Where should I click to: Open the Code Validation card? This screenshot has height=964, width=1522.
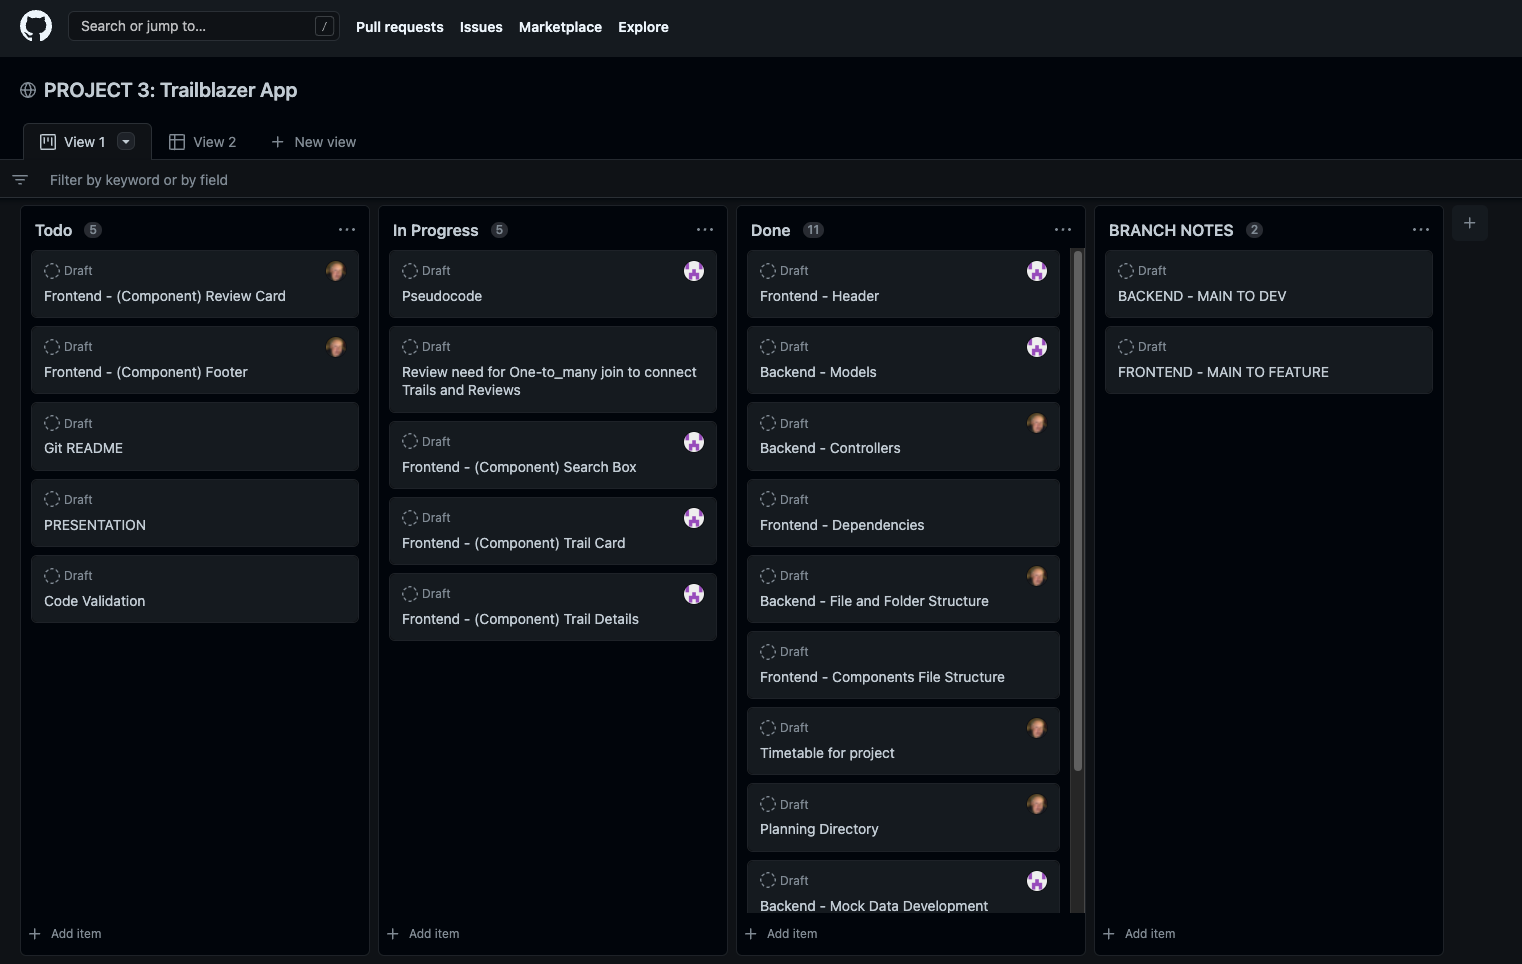(195, 589)
